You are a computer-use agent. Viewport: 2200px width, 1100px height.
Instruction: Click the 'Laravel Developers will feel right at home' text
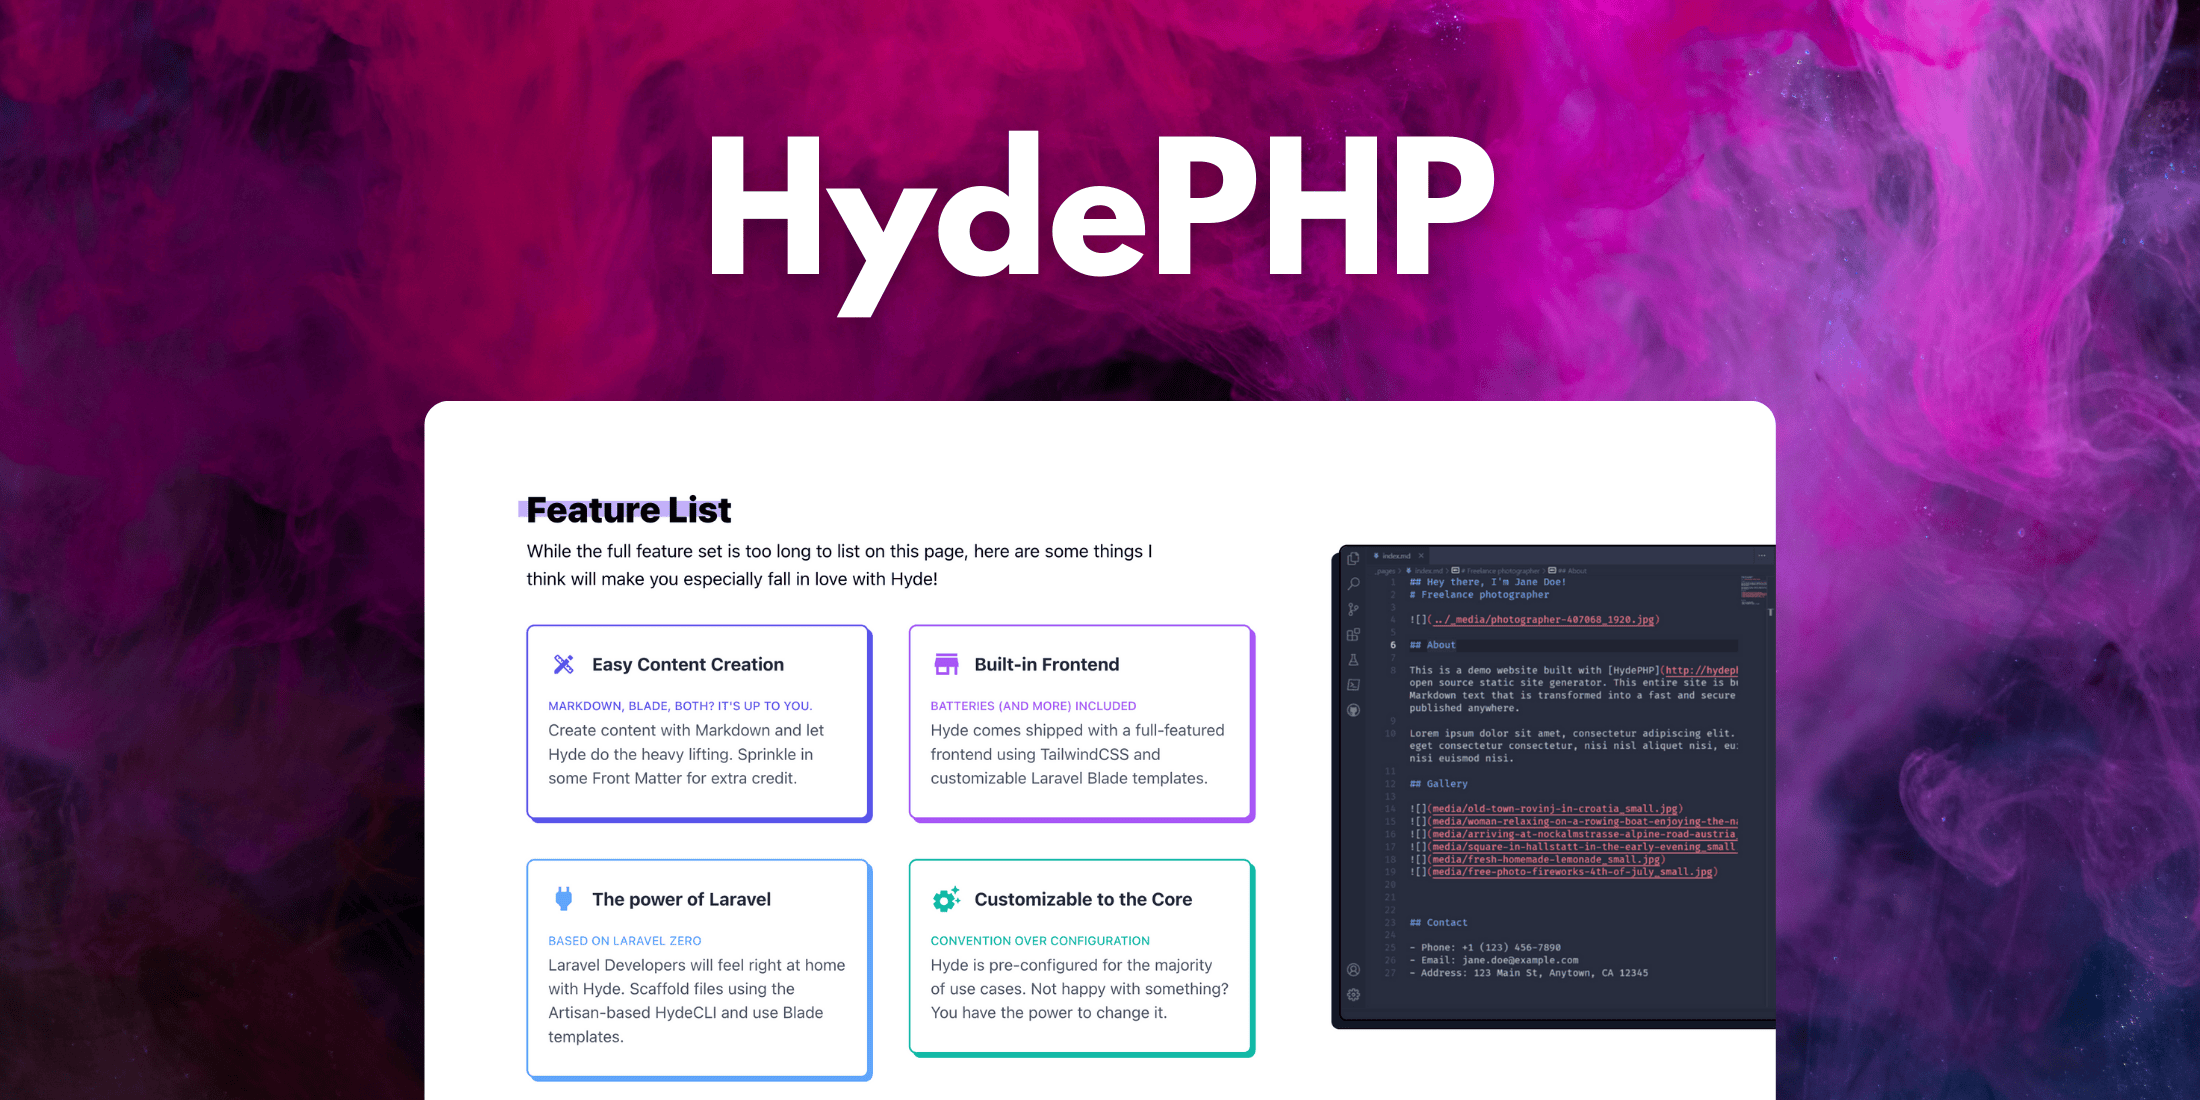point(696,1001)
